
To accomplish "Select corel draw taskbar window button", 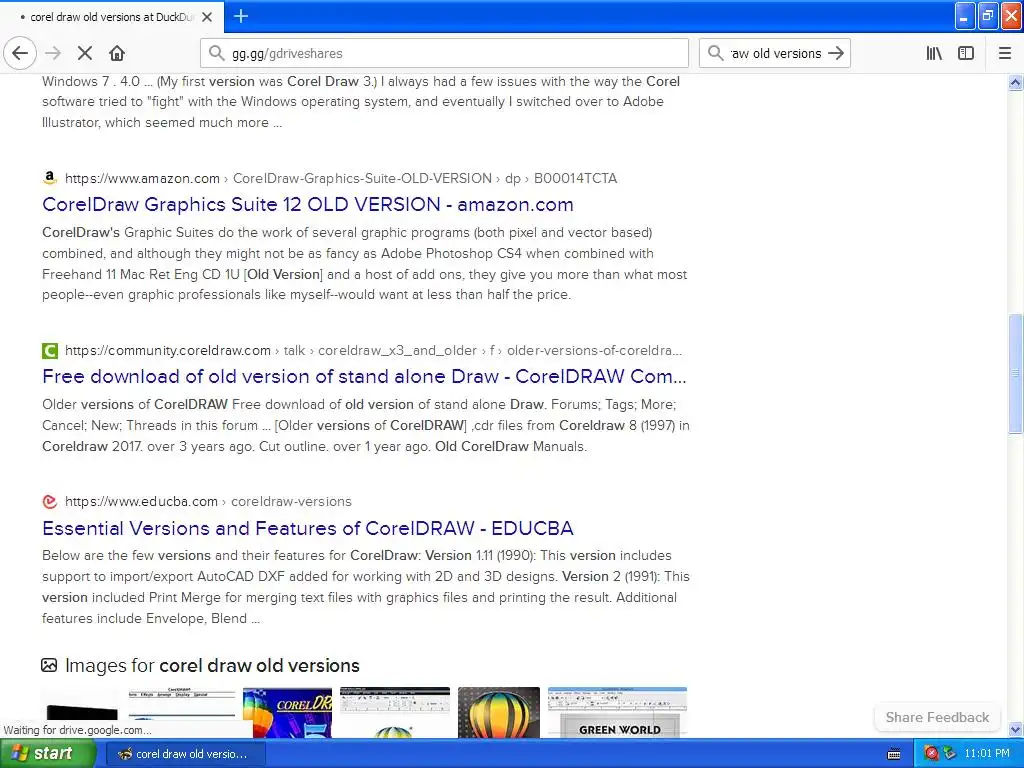I will (184, 754).
